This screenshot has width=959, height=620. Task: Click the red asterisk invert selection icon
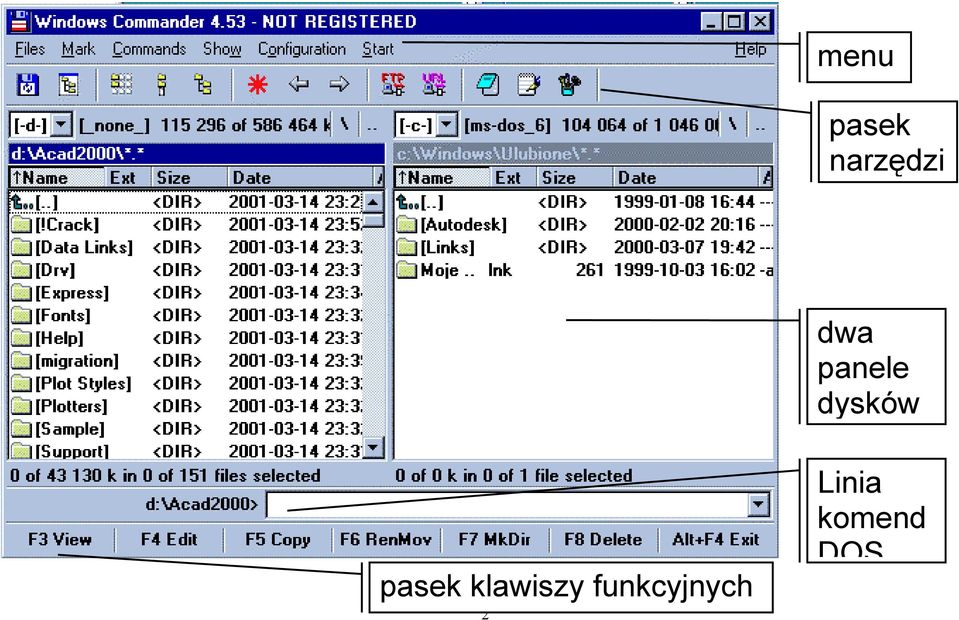click(x=257, y=84)
